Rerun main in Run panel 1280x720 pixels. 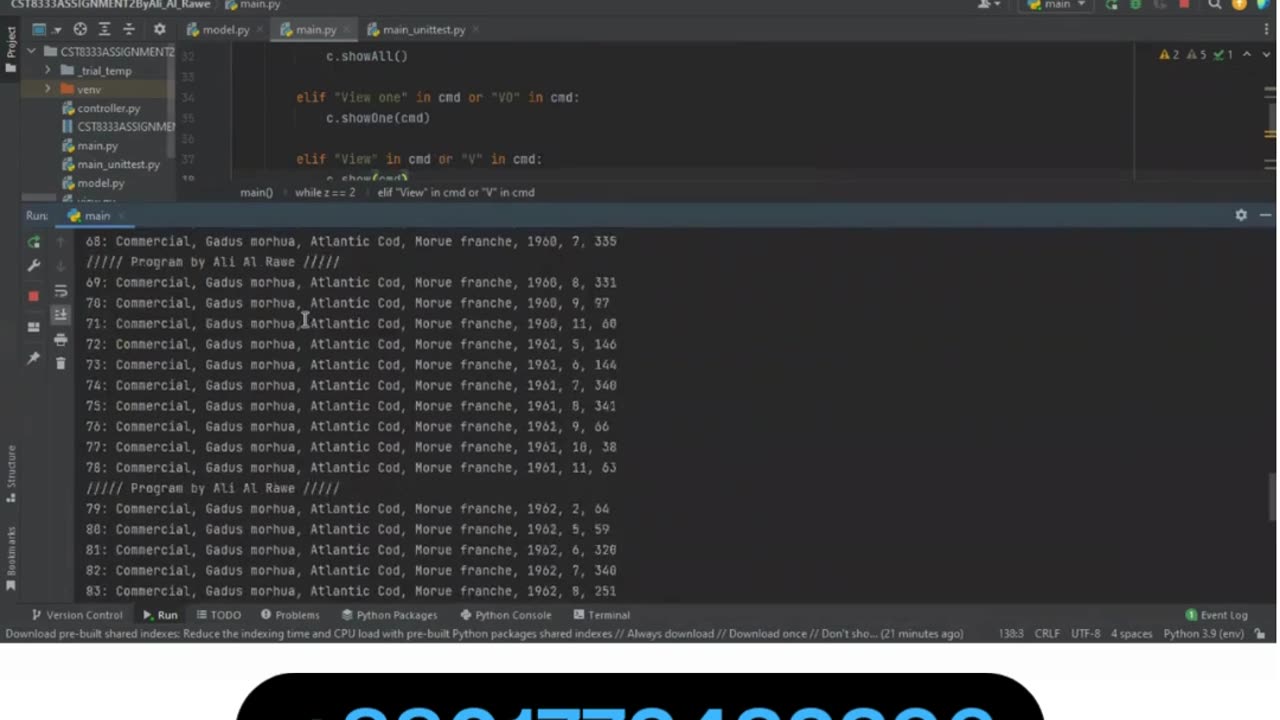(x=34, y=242)
